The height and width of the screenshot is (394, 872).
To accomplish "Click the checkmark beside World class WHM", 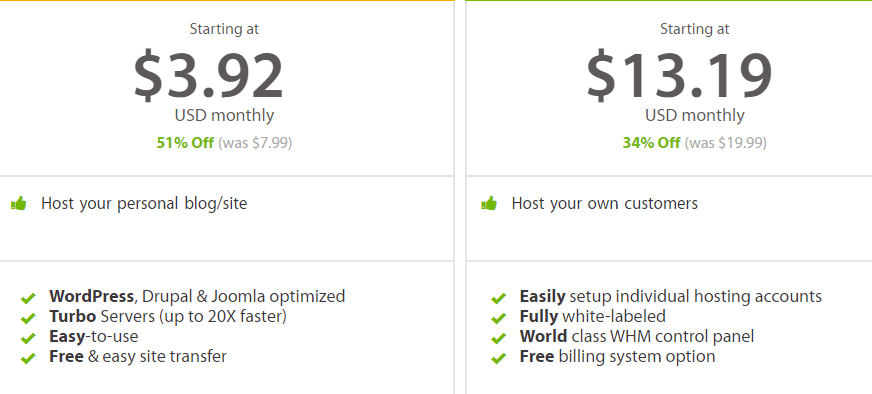I will (499, 338).
